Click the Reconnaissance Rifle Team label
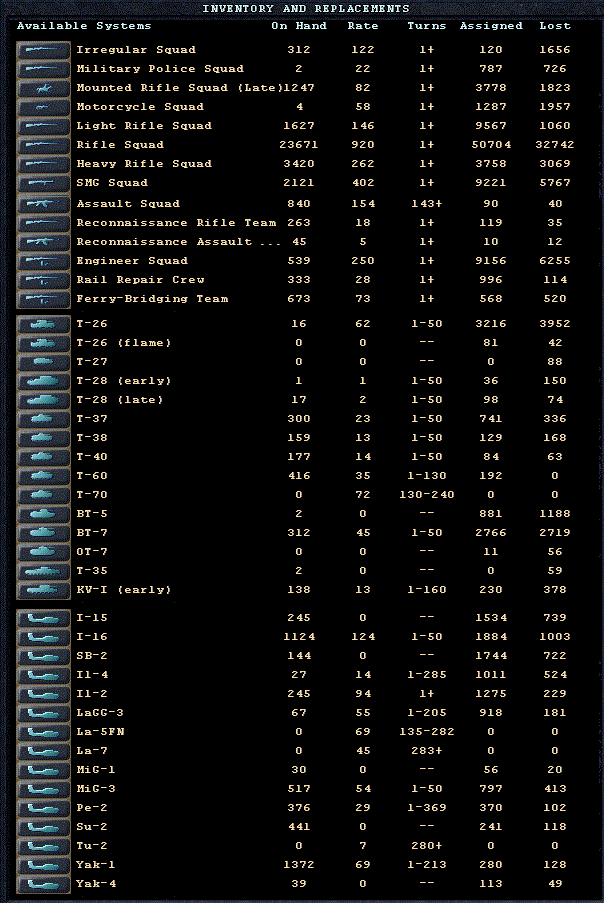604x903 pixels. click(176, 223)
